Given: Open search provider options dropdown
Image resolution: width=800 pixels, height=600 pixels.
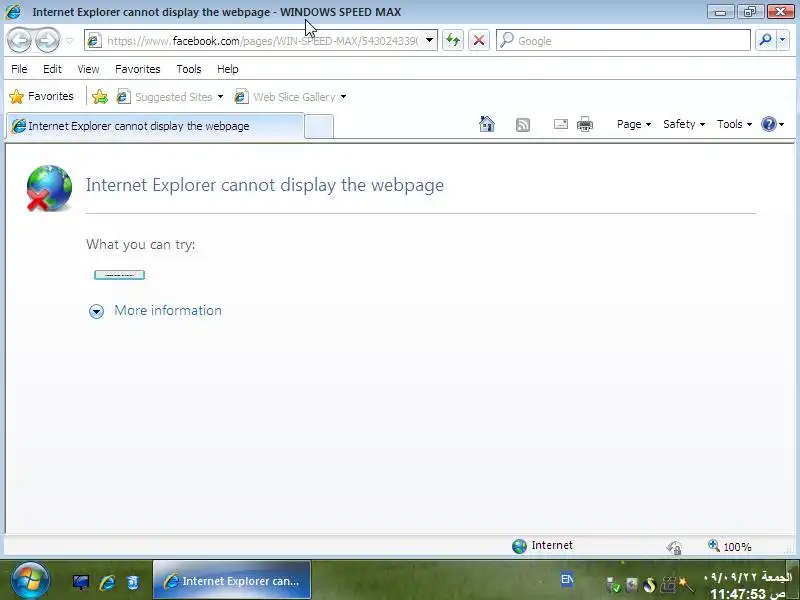Looking at the screenshot, I should [783, 40].
